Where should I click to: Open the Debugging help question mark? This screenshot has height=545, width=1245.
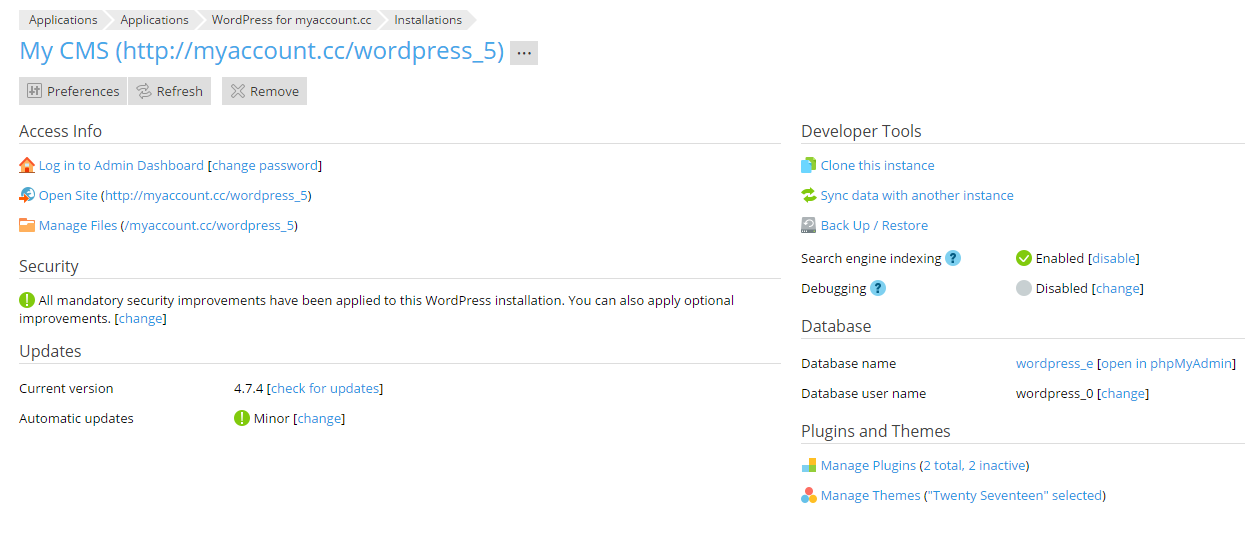pyautogui.click(x=878, y=288)
